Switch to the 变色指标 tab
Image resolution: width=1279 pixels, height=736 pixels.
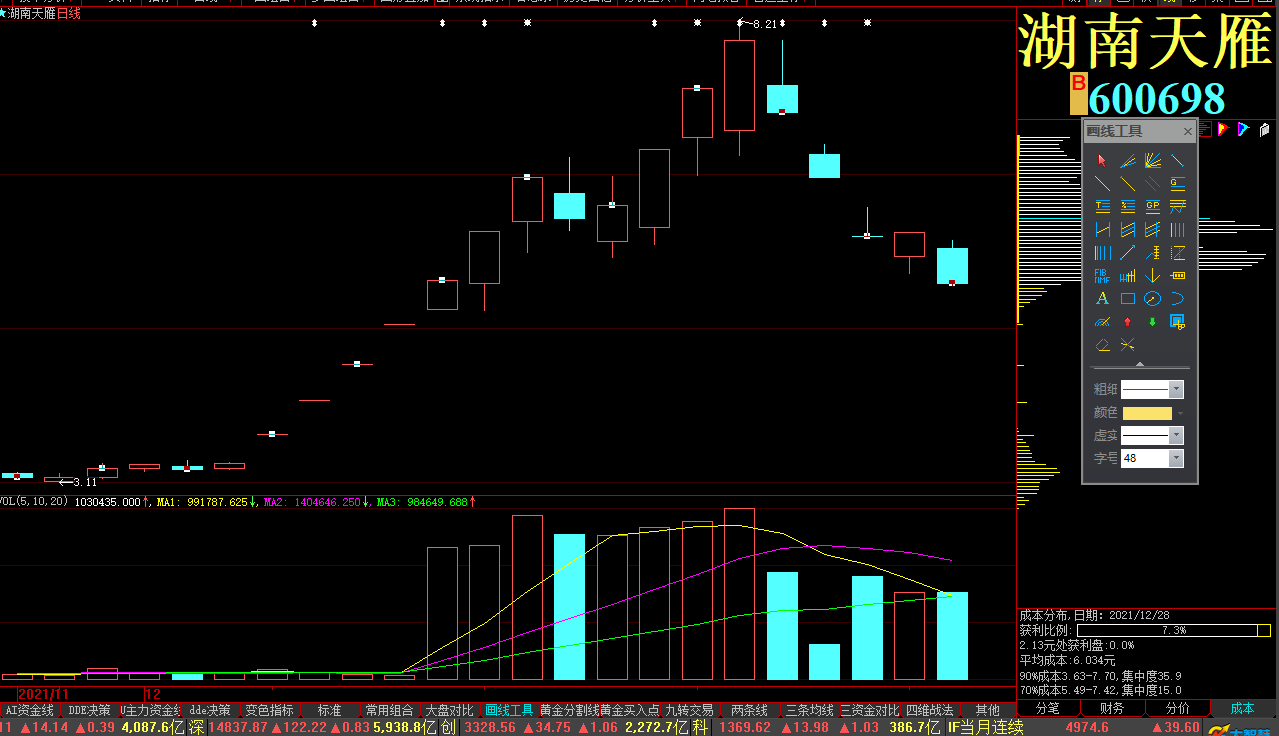coord(270,710)
